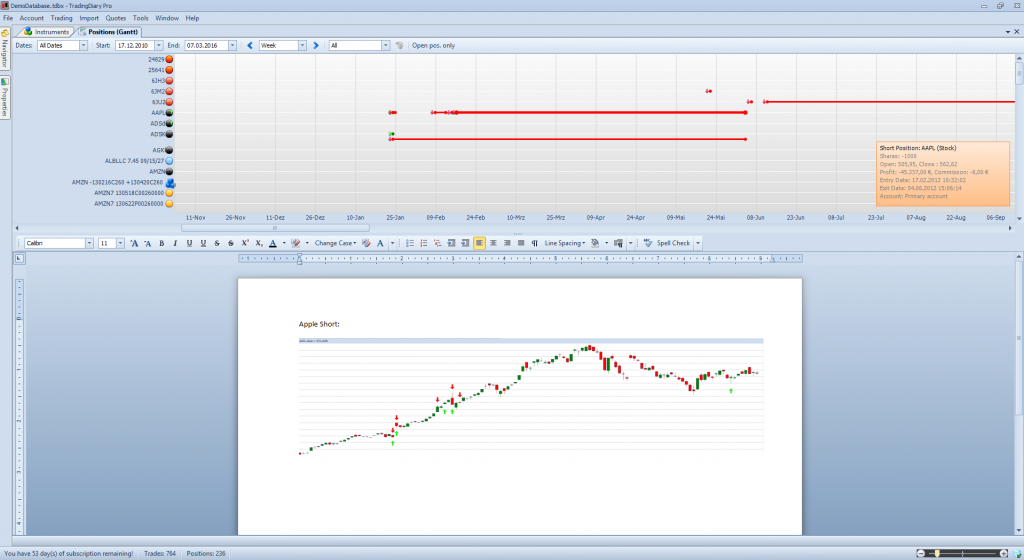Open the Tools menu
Screen dimensions: 1024x560
140,18
